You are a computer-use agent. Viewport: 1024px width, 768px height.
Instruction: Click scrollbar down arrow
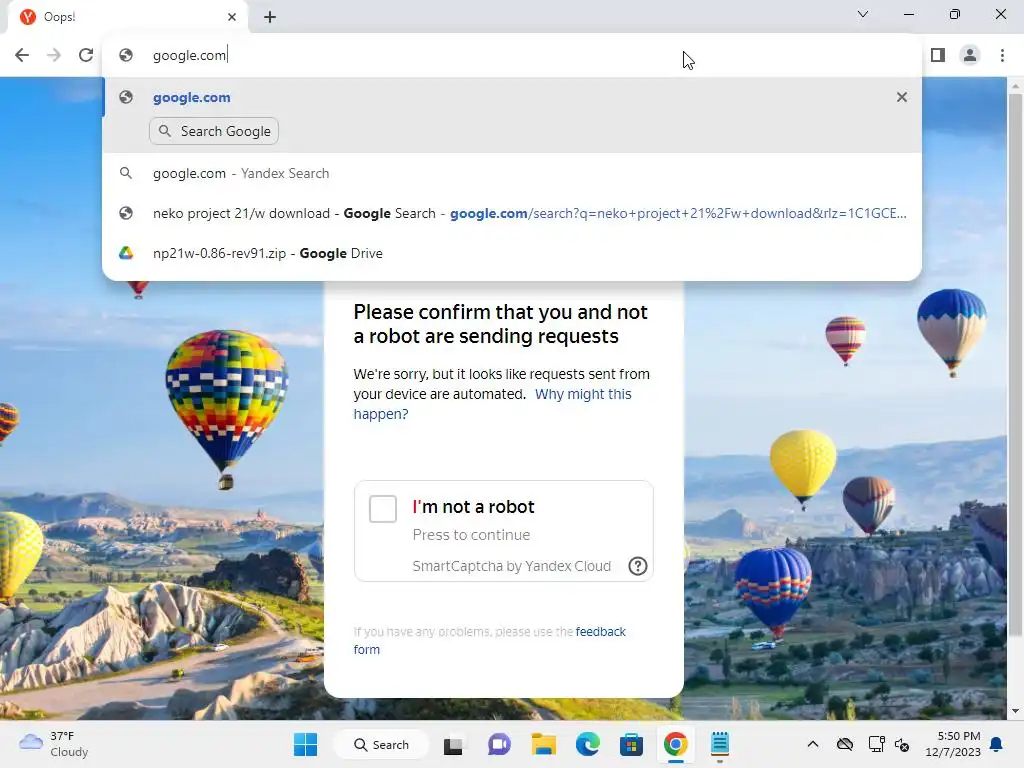pyautogui.click(x=1015, y=711)
